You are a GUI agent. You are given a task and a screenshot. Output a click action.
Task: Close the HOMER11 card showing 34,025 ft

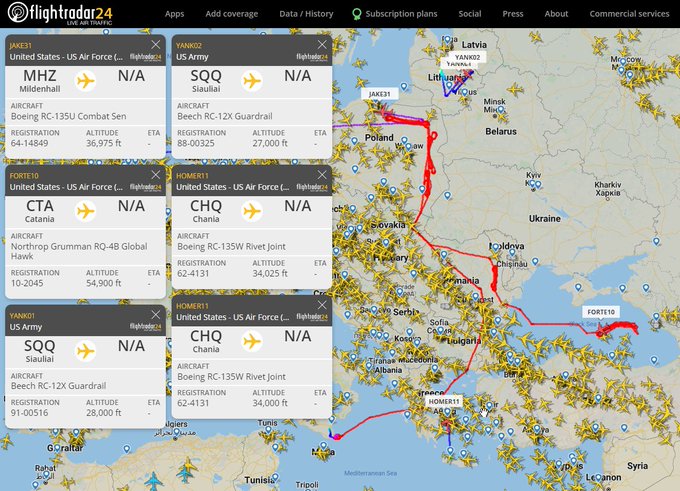click(322, 174)
